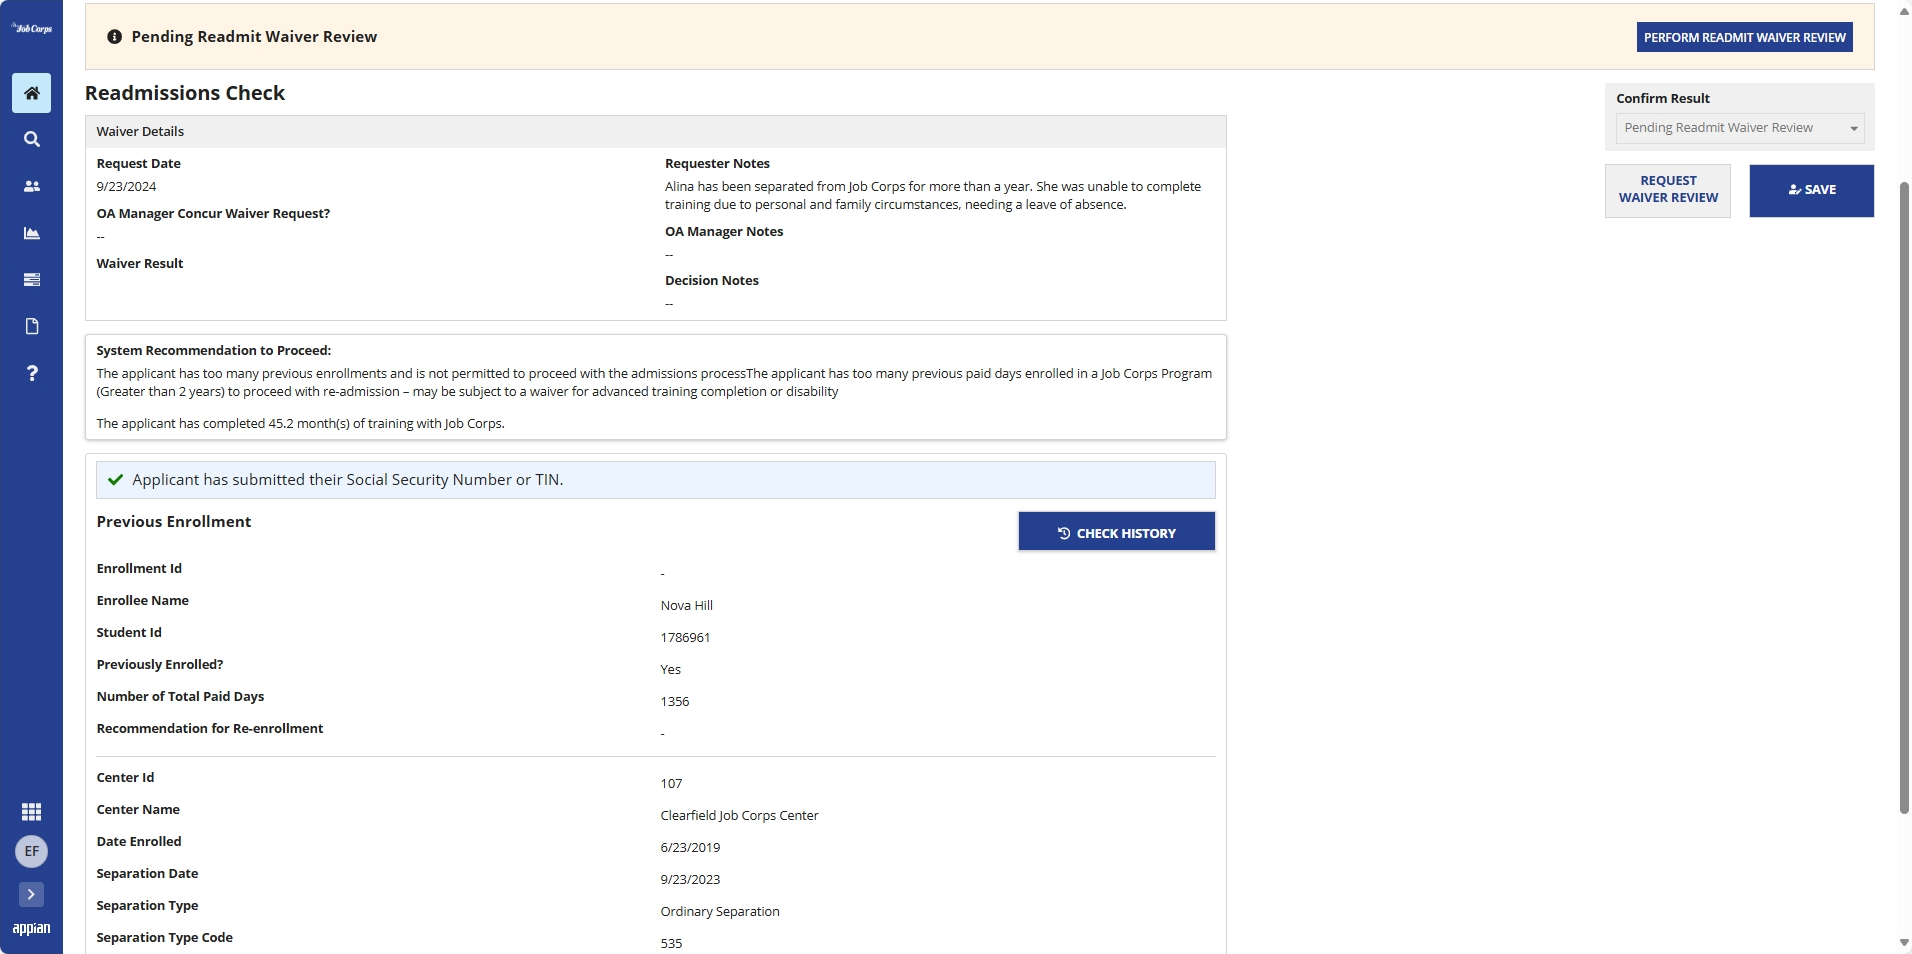Click enrollee name Nova Hill
This screenshot has width=1912, height=954.
tap(687, 606)
